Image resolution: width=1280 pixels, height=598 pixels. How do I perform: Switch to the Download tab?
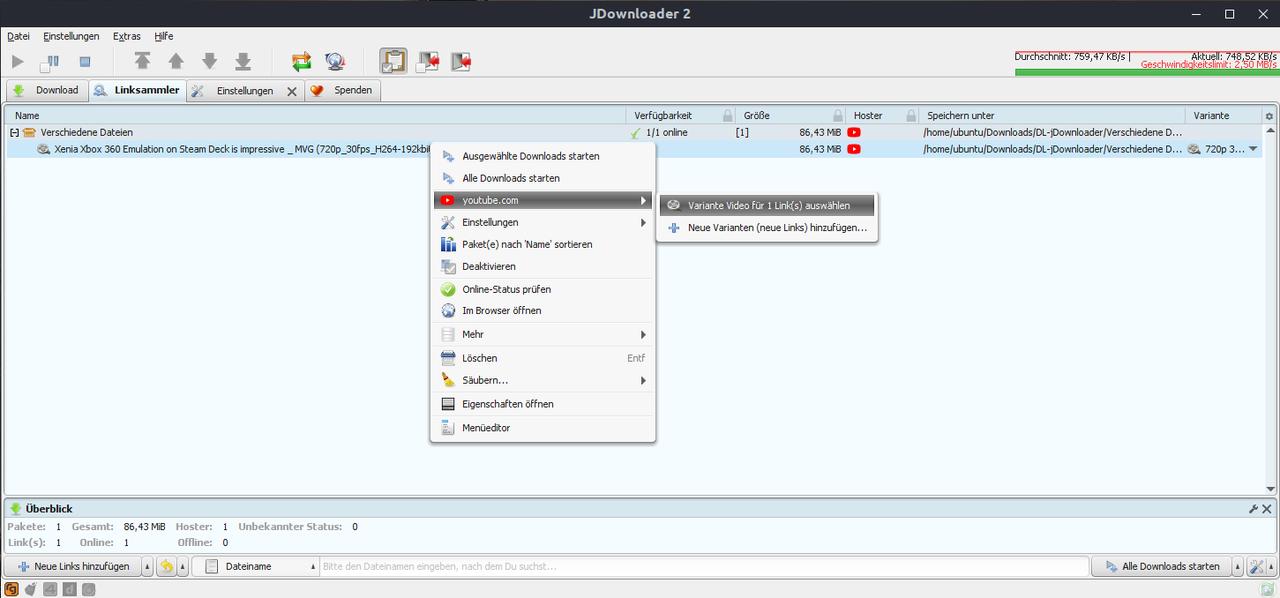coord(46,91)
